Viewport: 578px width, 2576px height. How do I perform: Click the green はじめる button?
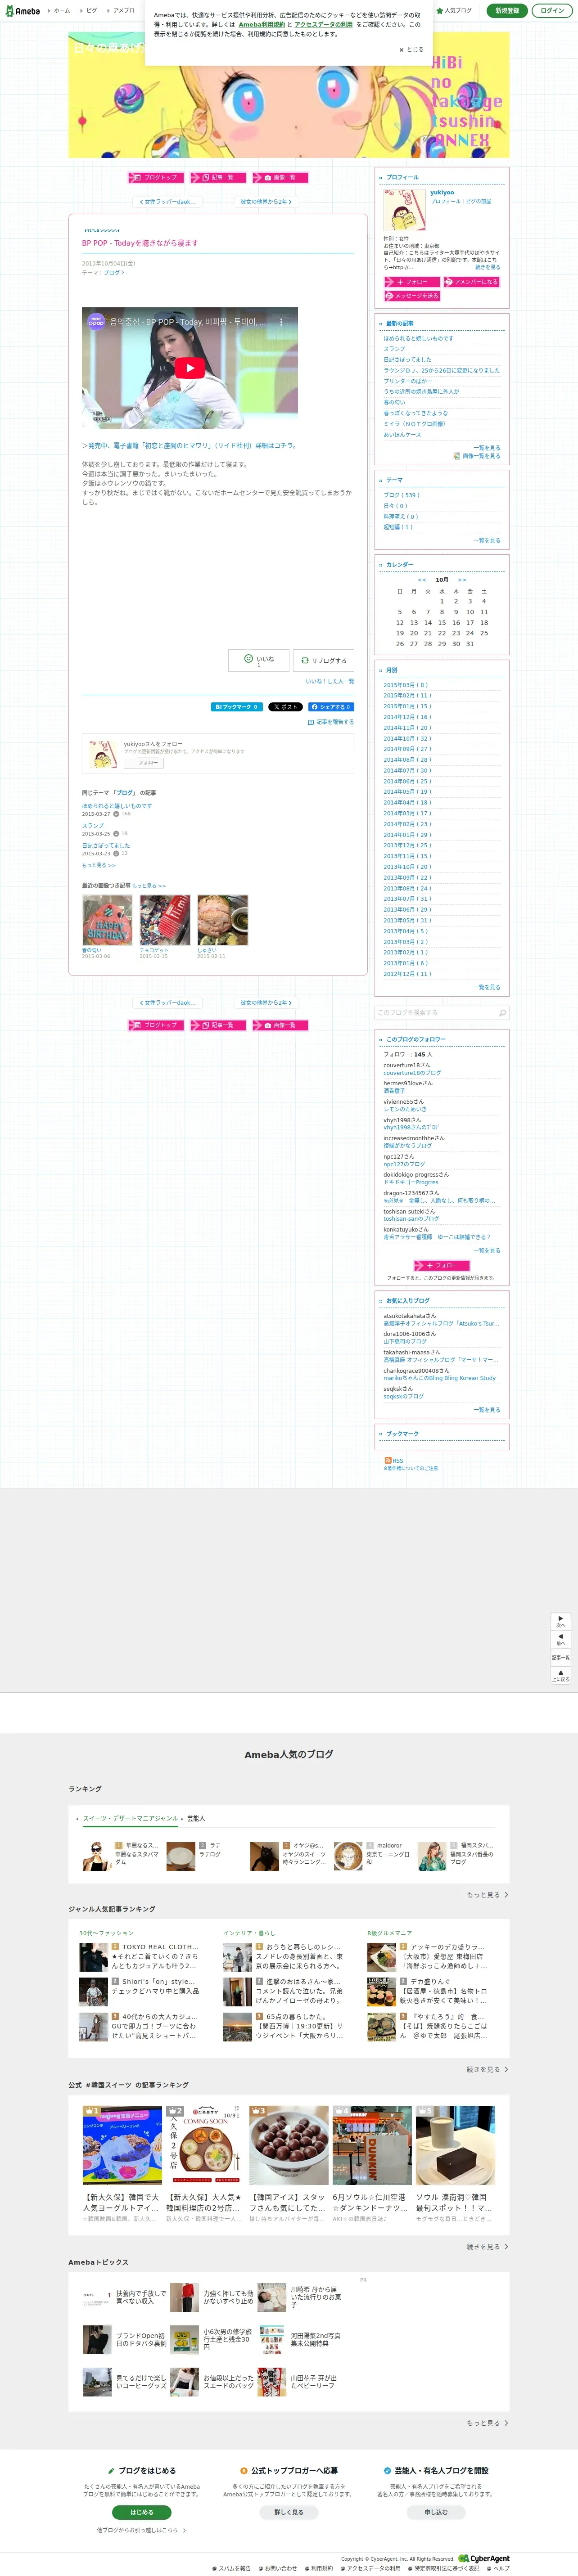[x=142, y=2513]
